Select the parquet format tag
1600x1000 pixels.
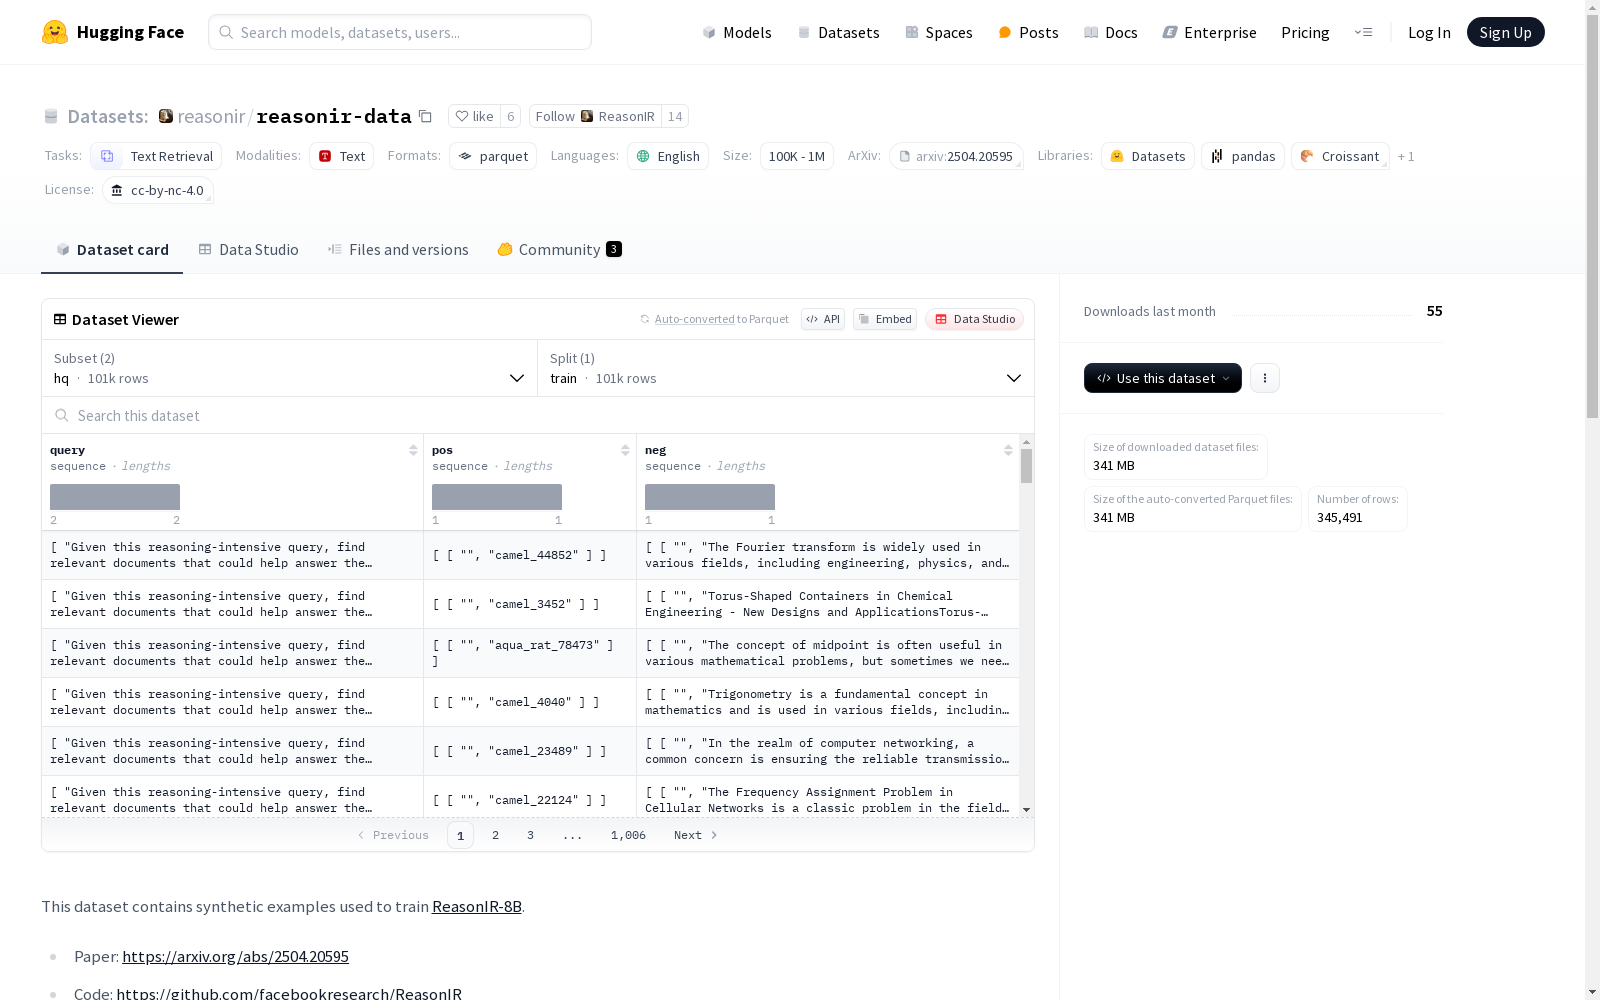pyautogui.click(x=493, y=156)
